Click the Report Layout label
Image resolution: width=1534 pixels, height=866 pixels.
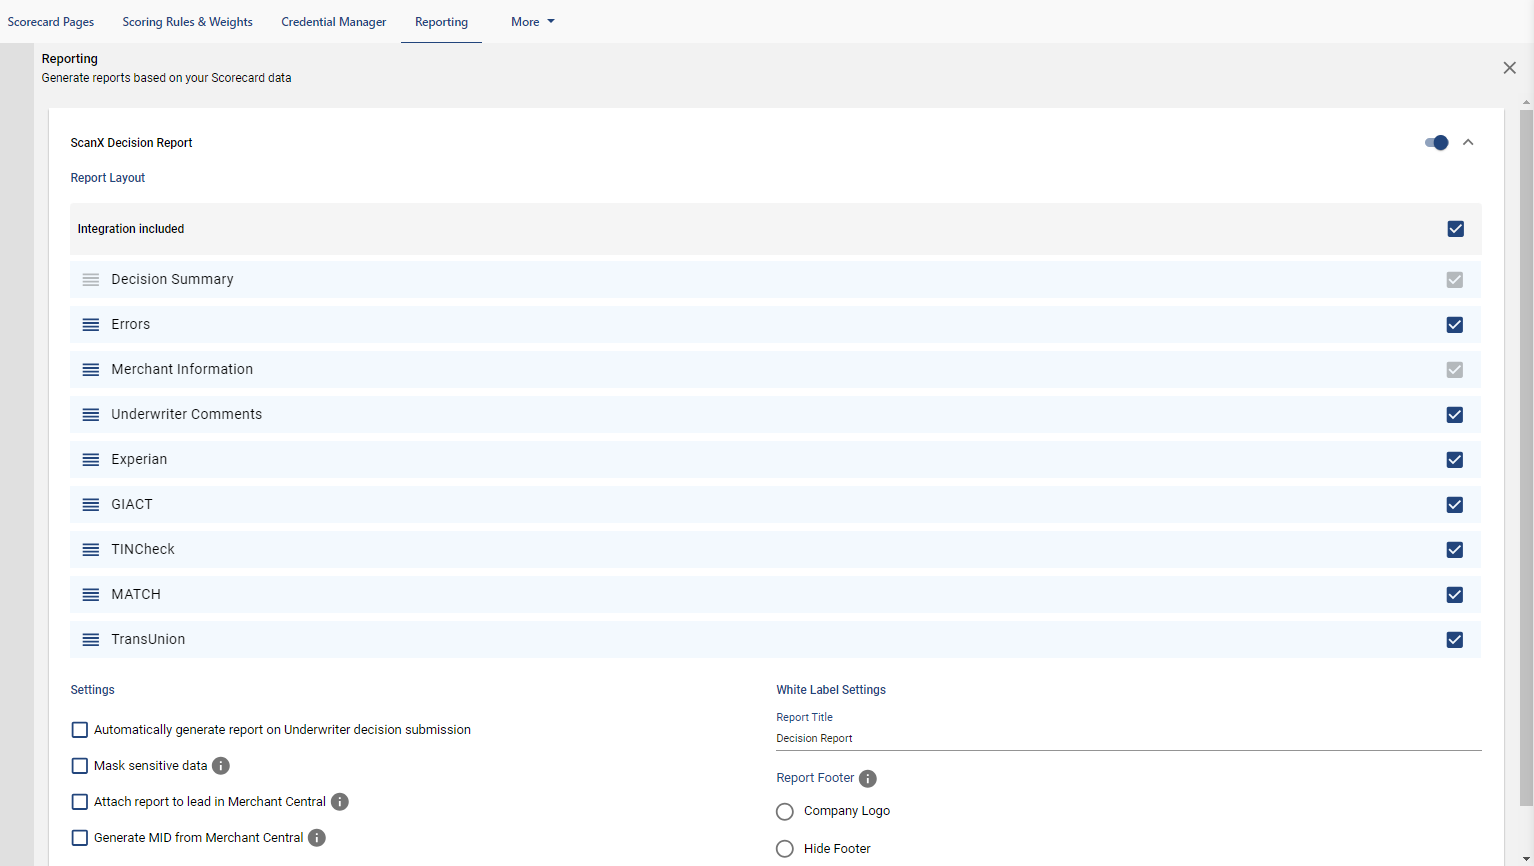click(x=108, y=178)
